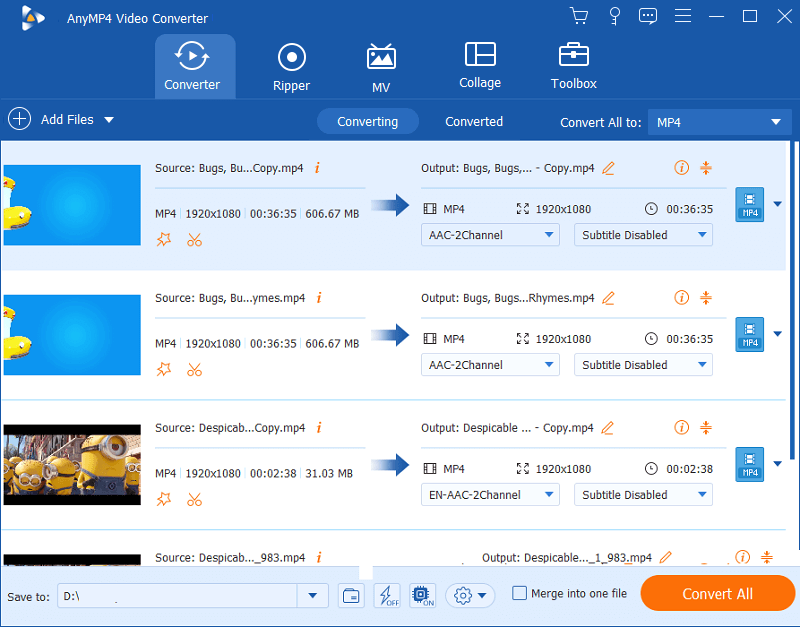Toggle the ultrafast conversion OFF icon

pyautogui.click(x=387, y=595)
